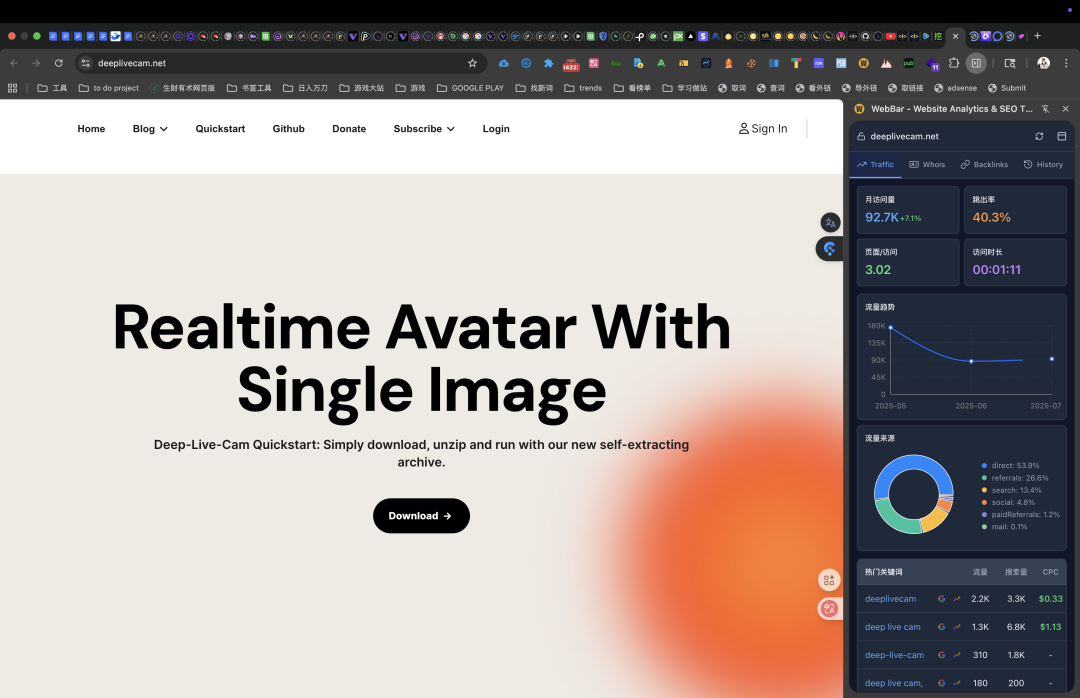Screen dimensions: 1080x698
Task: Click the social 4.8% legend entry
Action: [1008, 502]
